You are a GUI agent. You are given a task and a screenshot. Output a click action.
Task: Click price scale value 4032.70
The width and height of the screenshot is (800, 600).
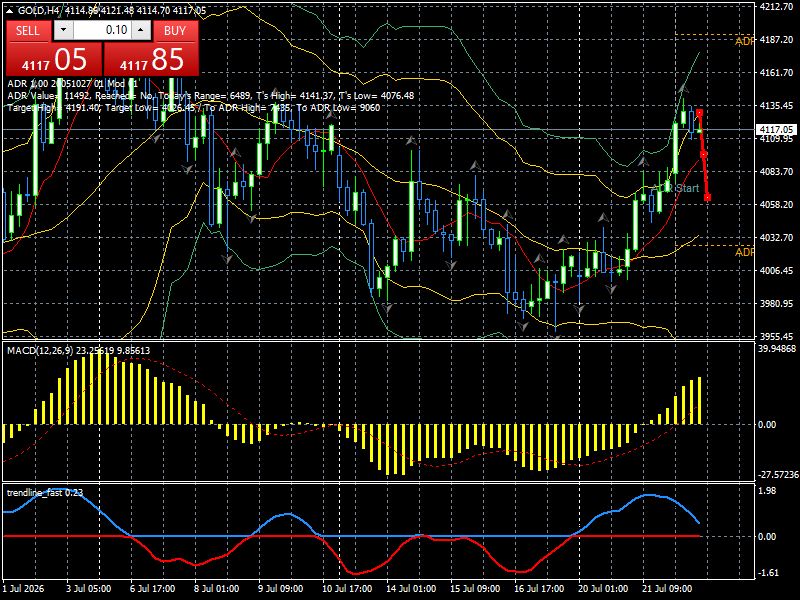tap(776, 238)
